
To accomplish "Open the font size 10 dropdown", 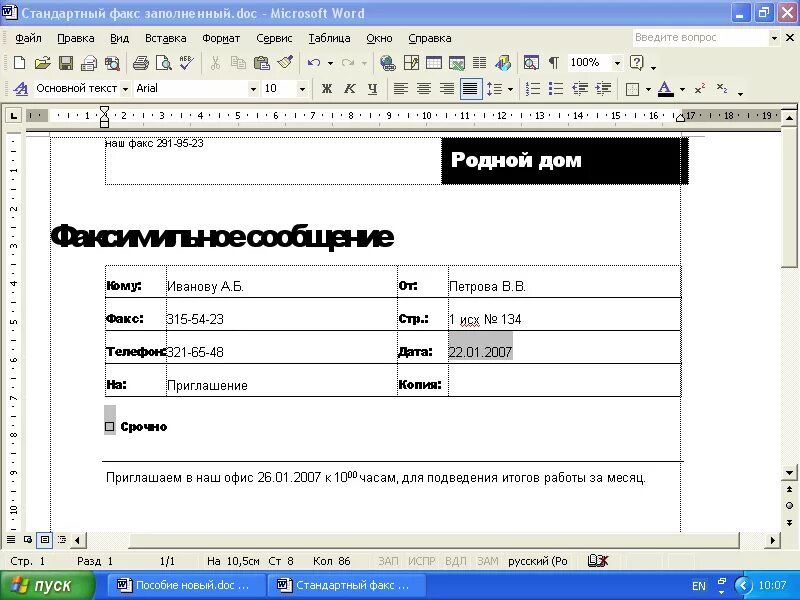I will 302,89.
